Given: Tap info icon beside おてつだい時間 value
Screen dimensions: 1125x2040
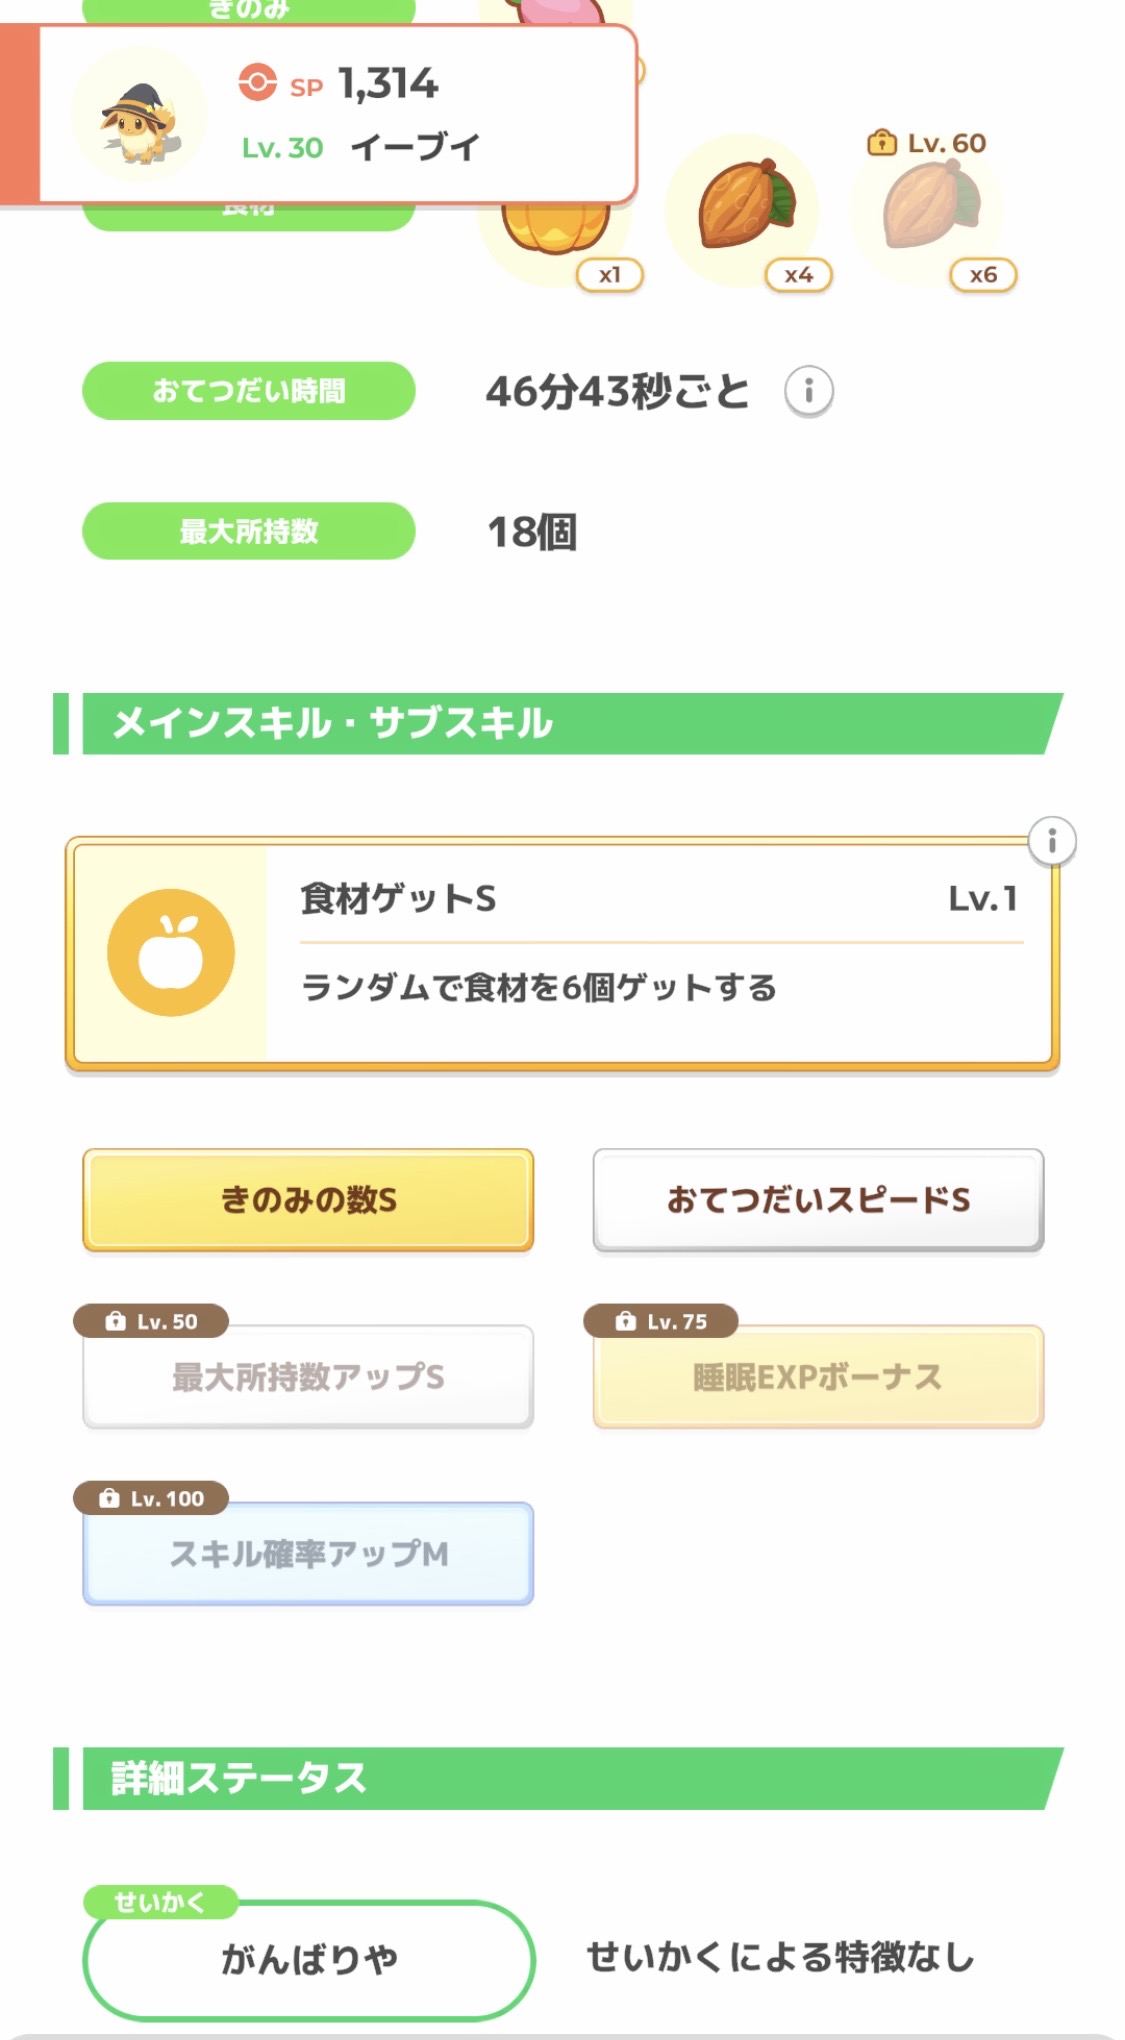Looking at the screenshot, I should [808, 391].
